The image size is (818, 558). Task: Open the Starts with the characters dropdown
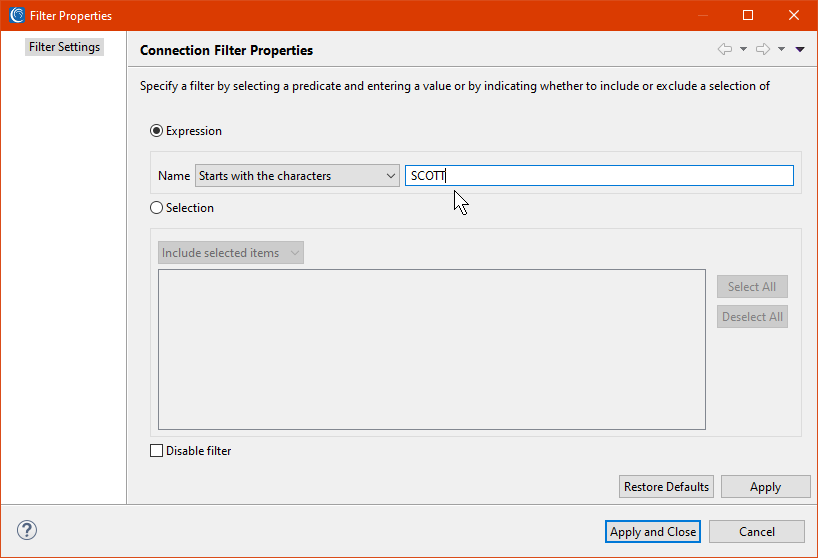[297, 176]
